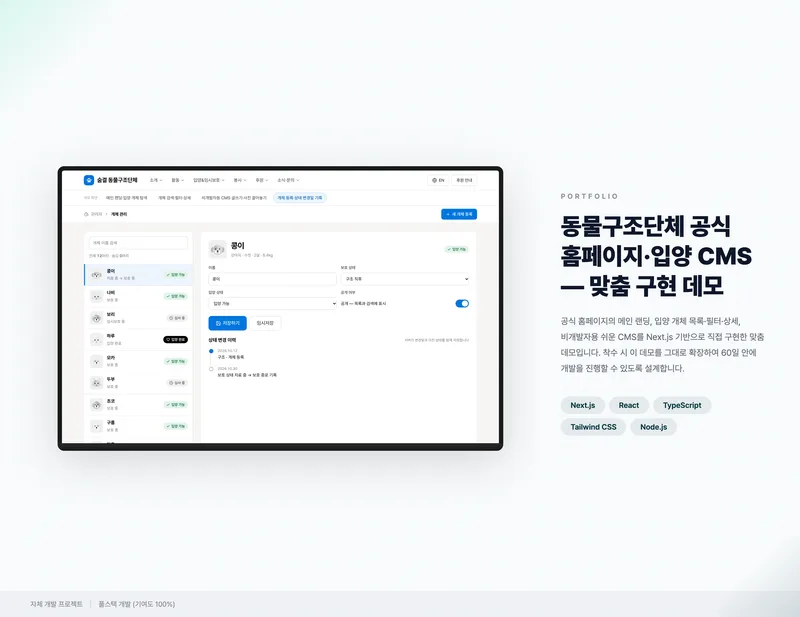The image size is (800, 617).
Task: Click the blue 새 개체 등록 button
Action: [x=459, y=214]
